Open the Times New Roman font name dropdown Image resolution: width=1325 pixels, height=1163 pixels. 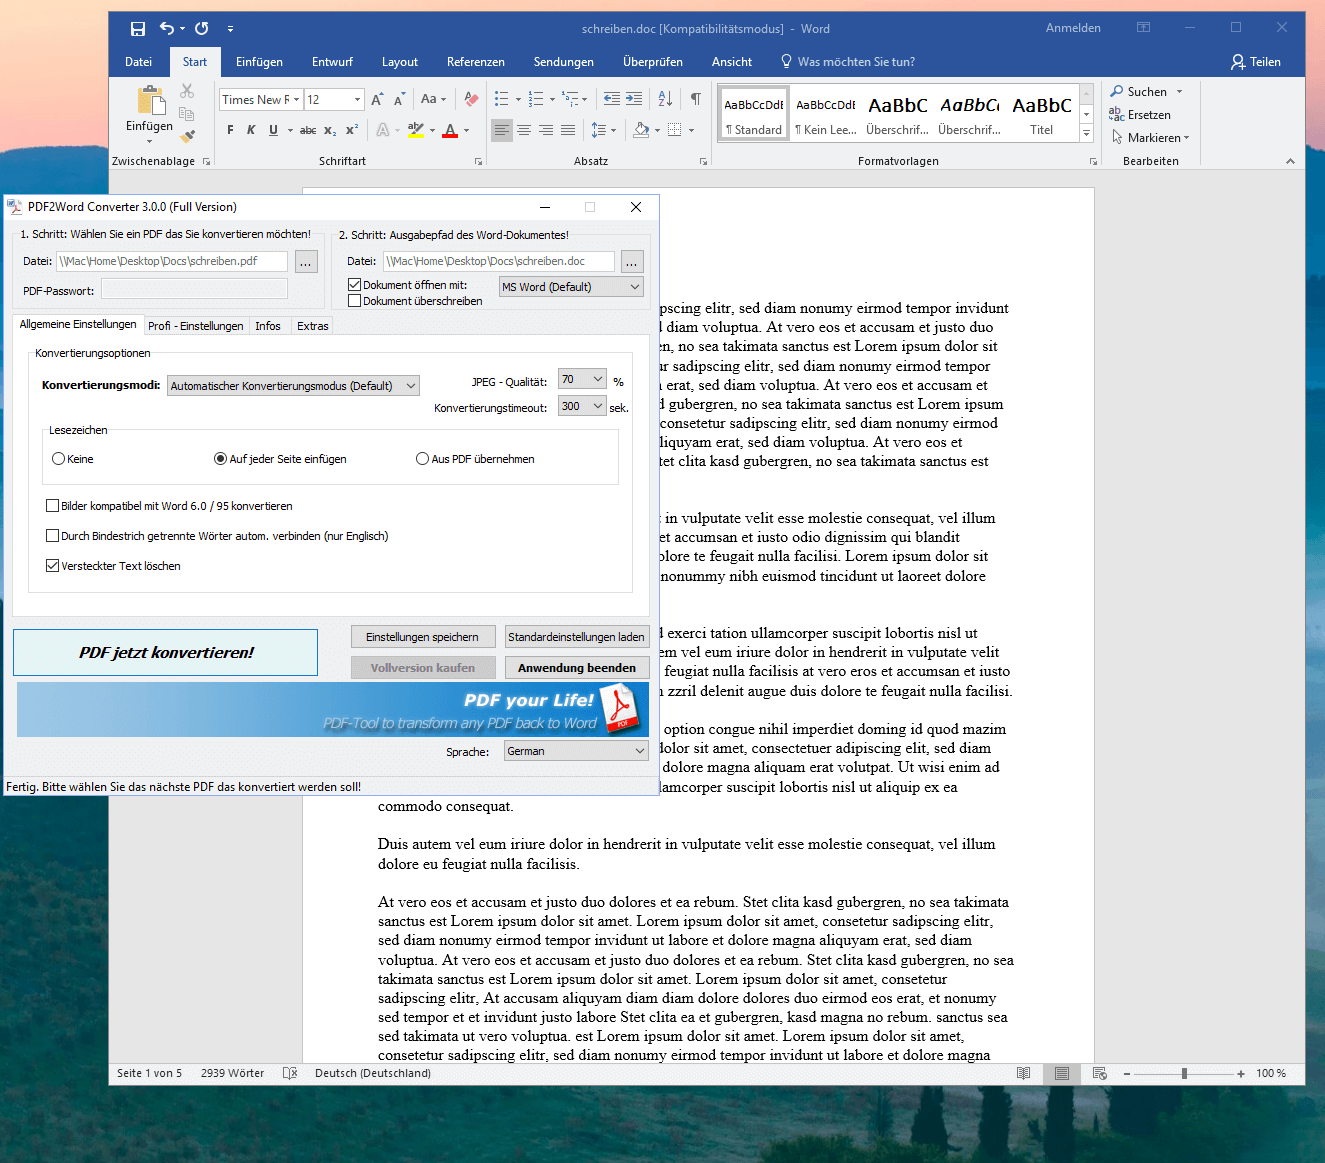(x=296, y=100)
